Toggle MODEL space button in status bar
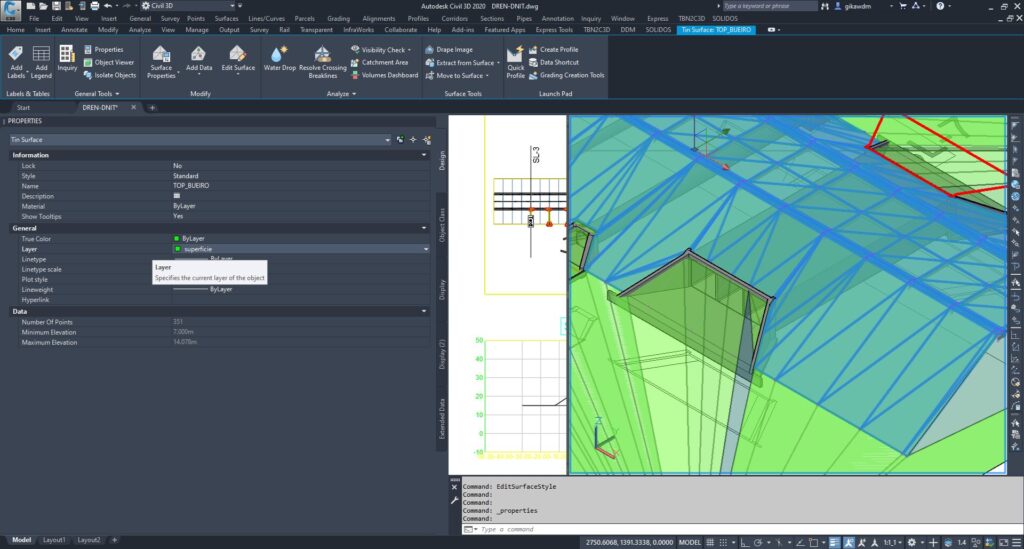 pyautogui.click(x=690, y=542)
